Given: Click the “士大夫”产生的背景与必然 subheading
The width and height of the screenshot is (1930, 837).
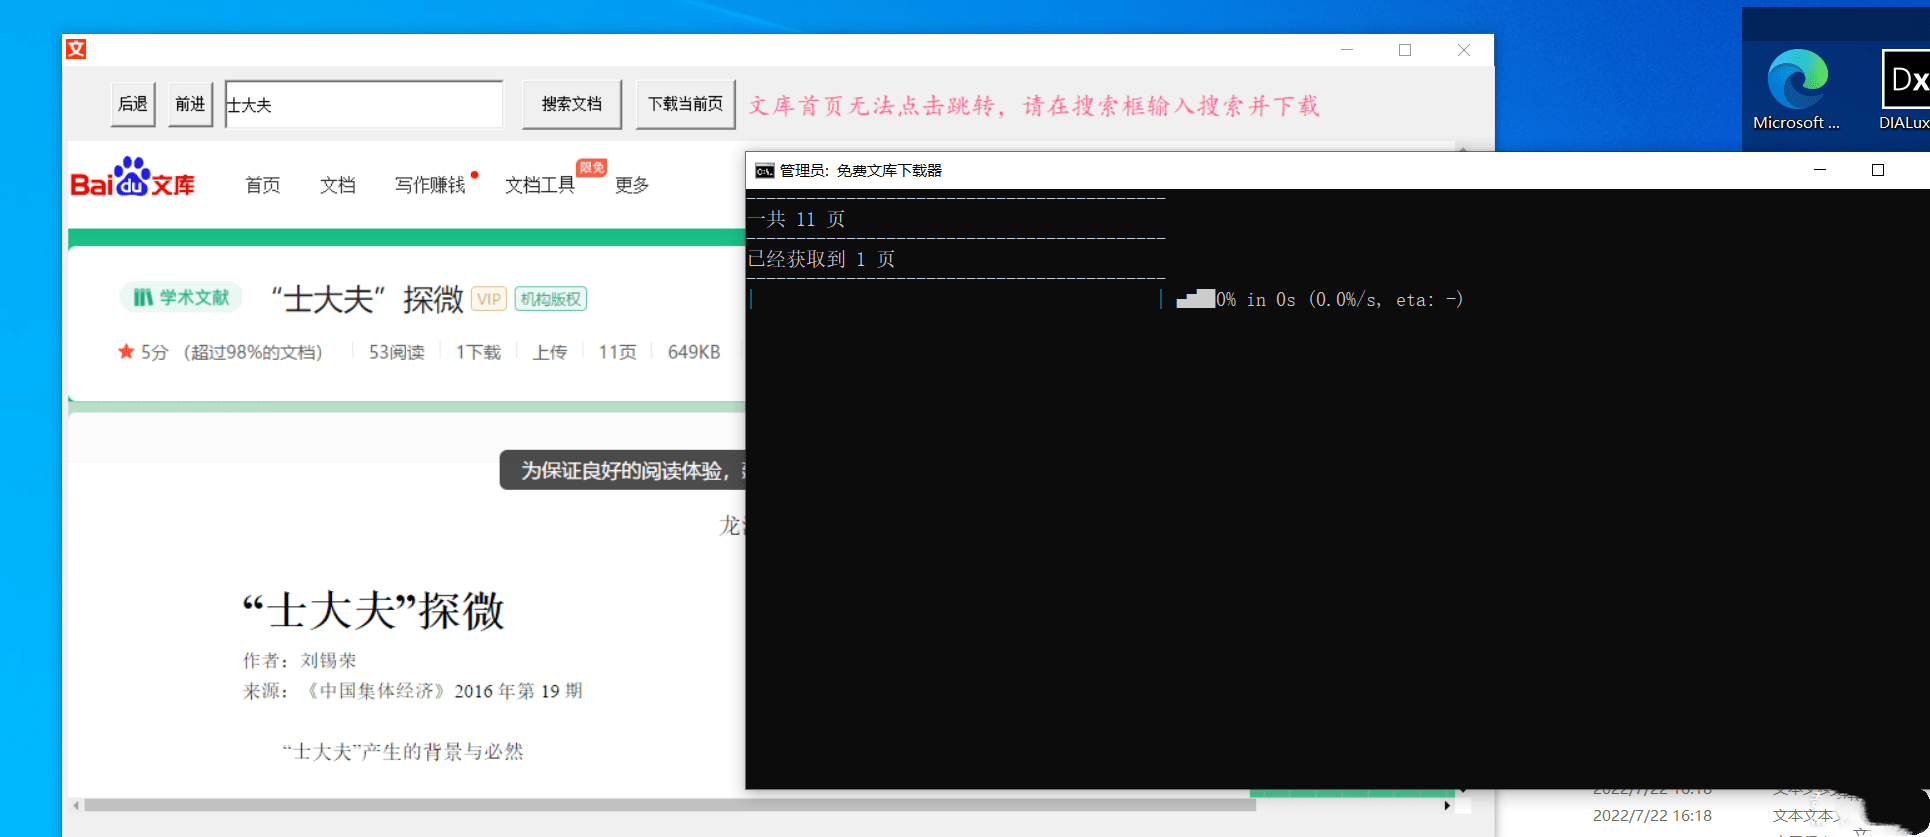Looking at the screenshot, I should pos(403,752).
